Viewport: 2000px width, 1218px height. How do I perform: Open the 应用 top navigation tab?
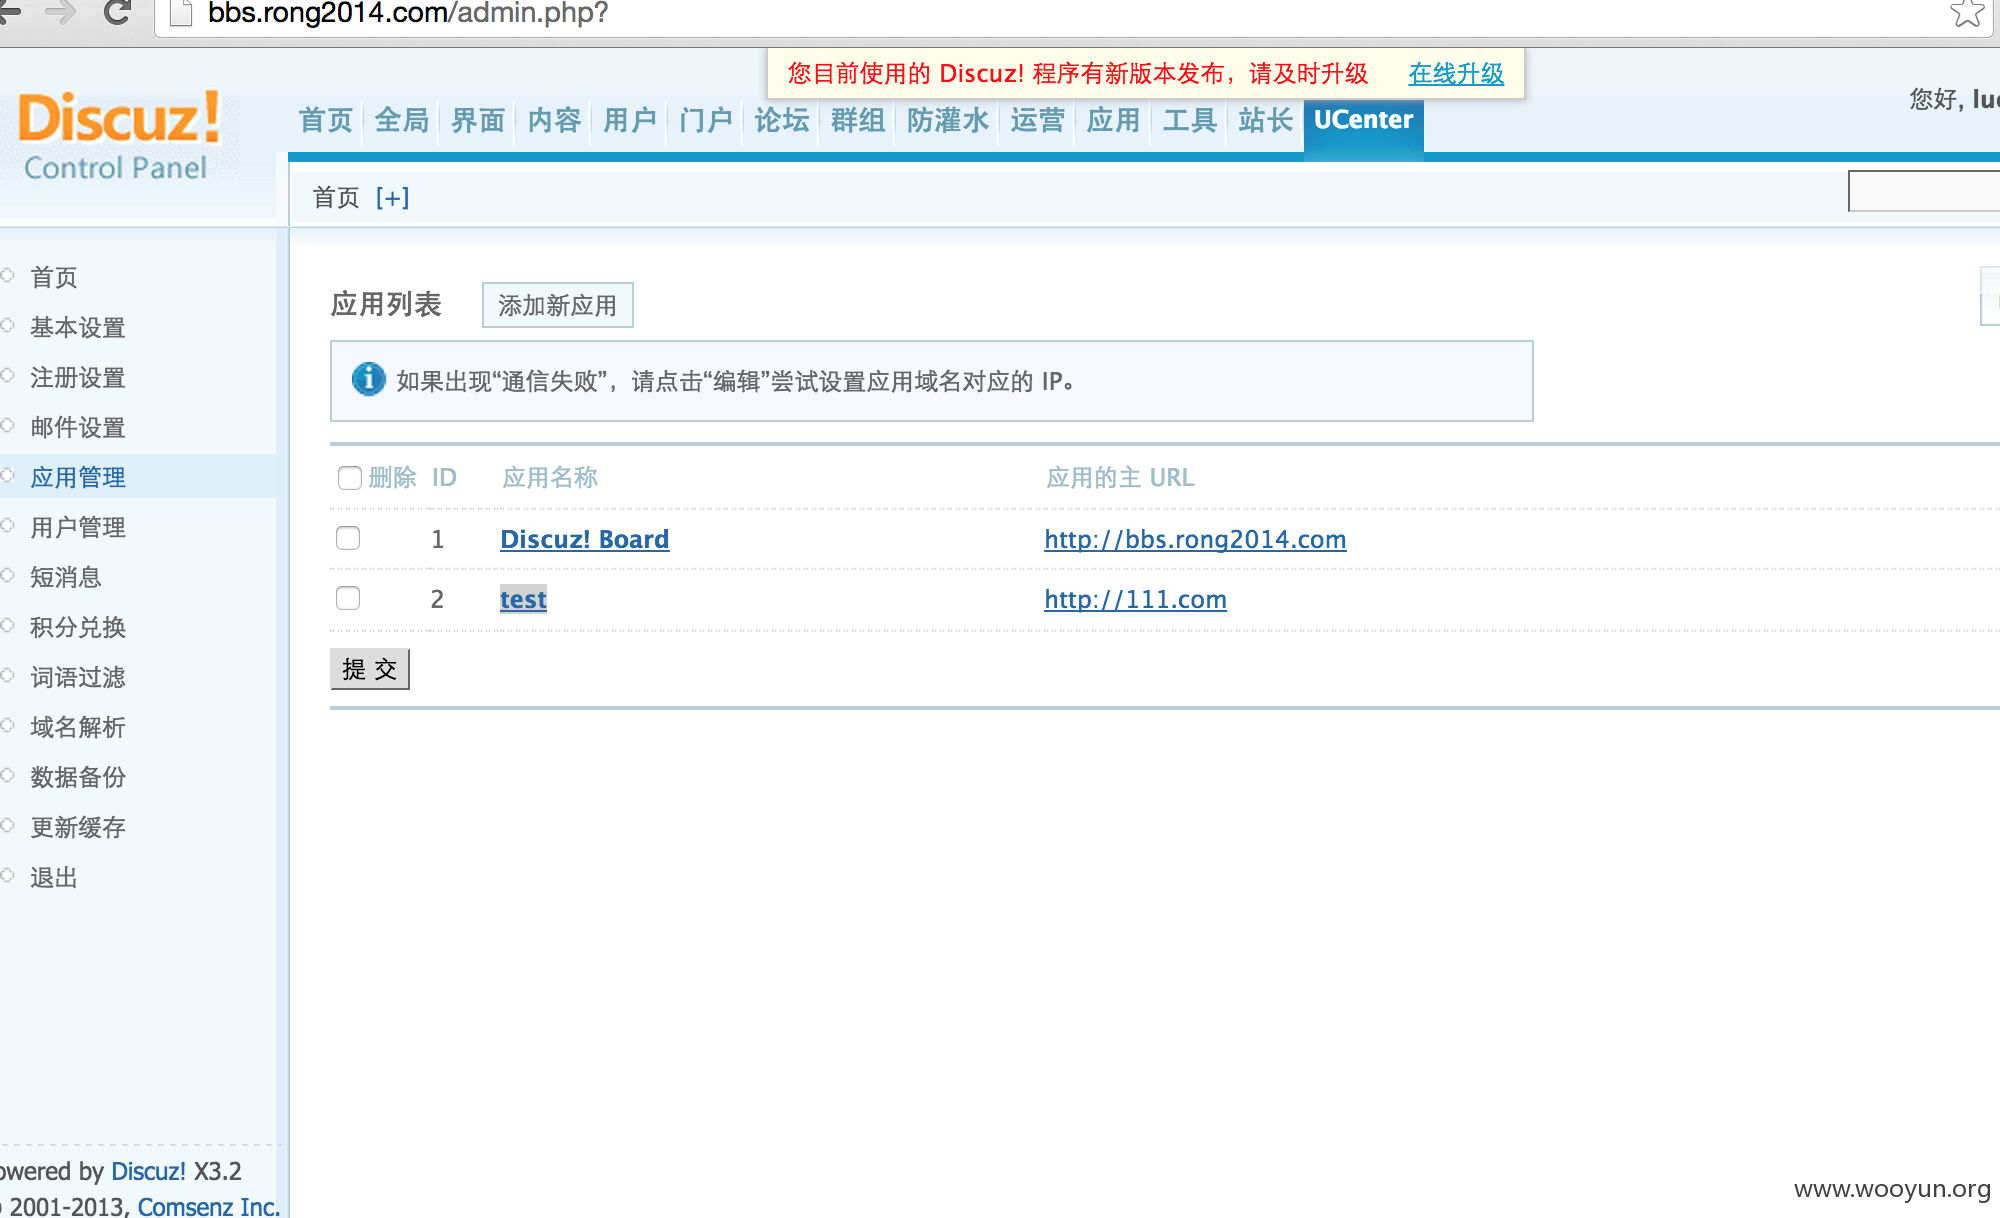click(x=1114, y=121)
